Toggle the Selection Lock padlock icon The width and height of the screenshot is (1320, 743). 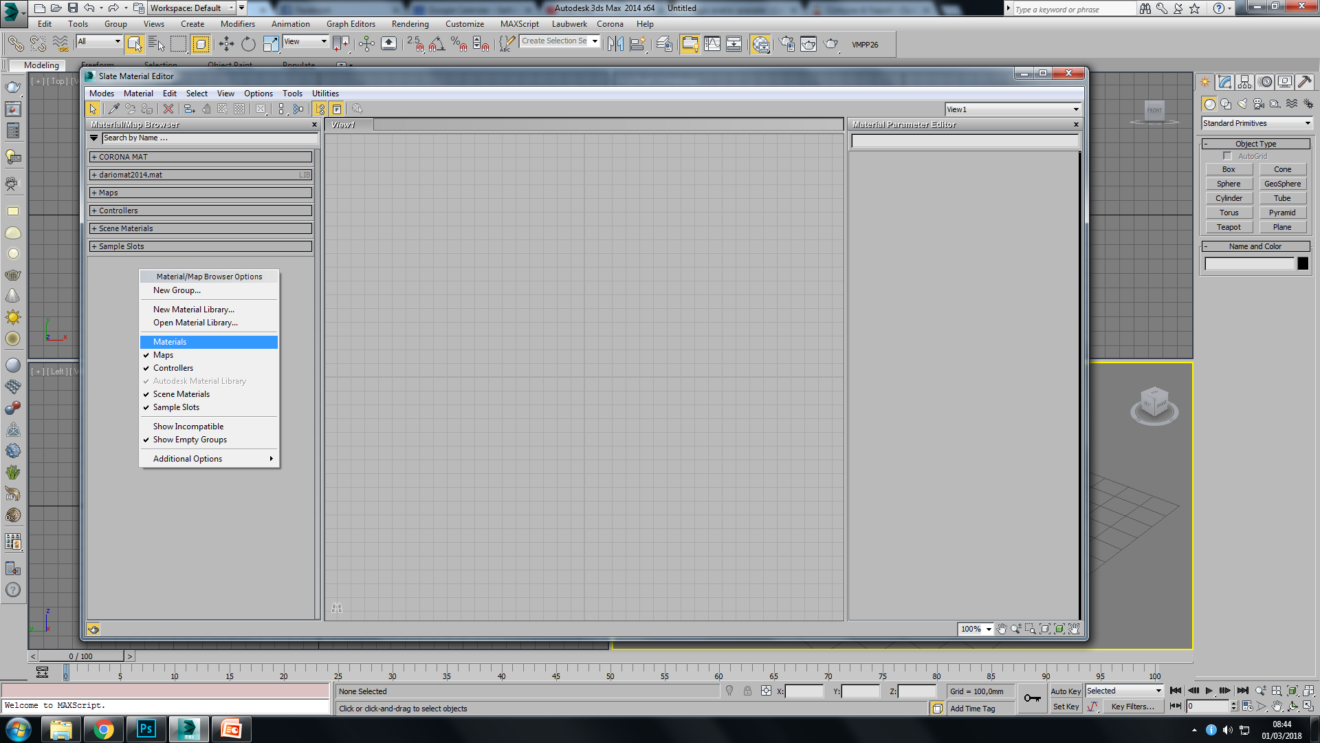(x=748, y=691)
